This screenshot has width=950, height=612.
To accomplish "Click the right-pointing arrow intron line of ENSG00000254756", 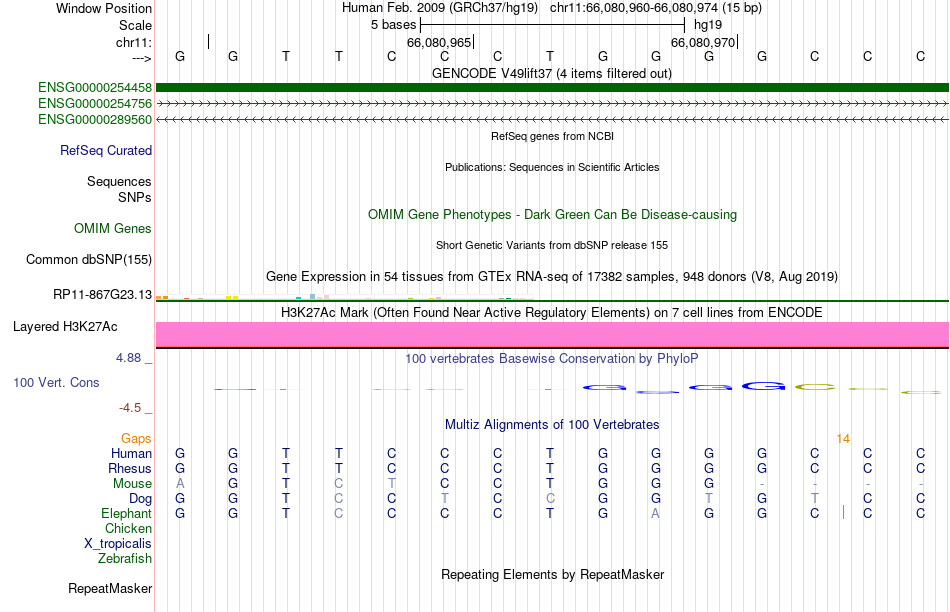I will tap(552, 104).
